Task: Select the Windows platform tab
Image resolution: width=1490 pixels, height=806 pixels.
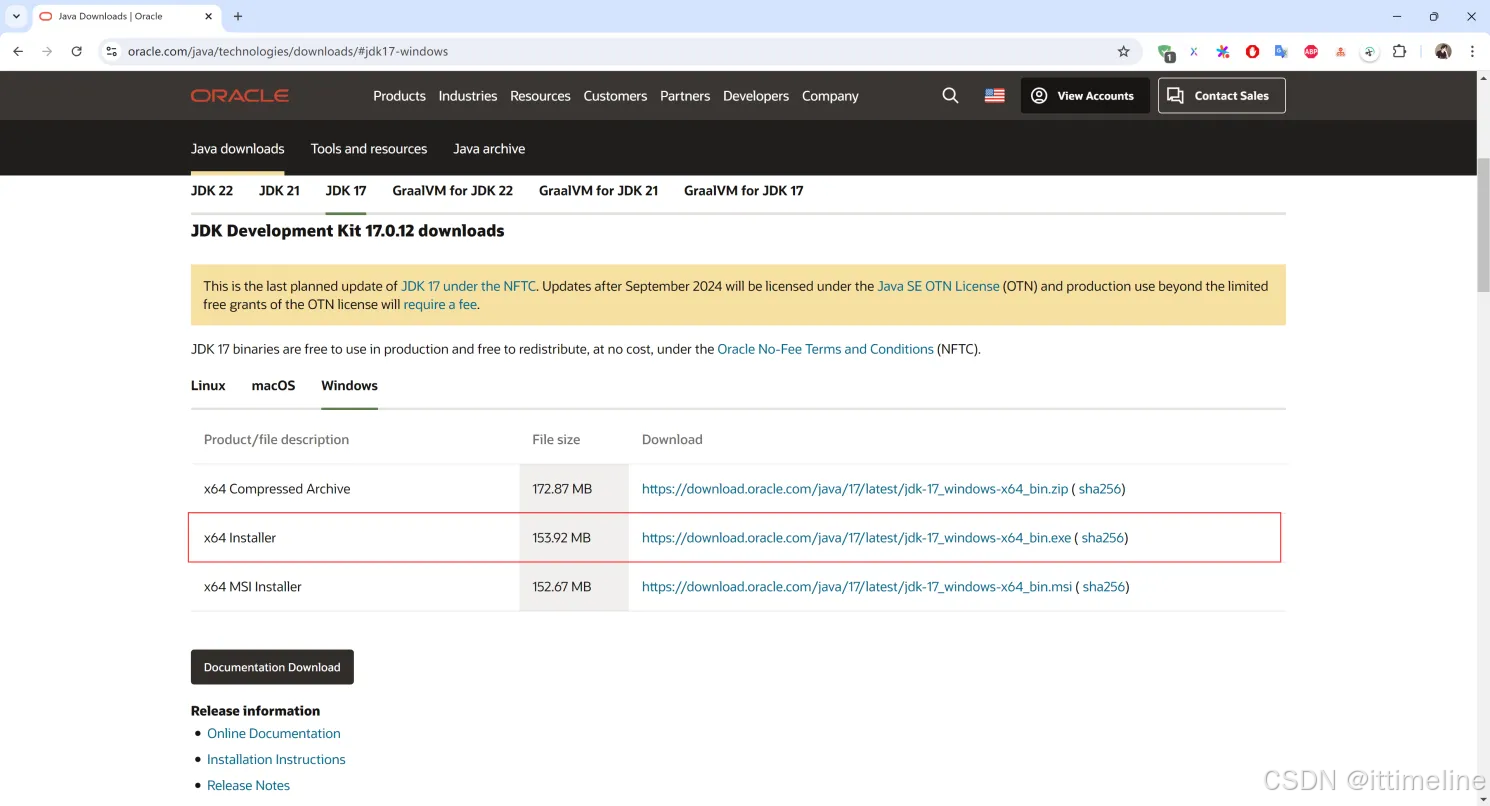Action: (349, 385)
